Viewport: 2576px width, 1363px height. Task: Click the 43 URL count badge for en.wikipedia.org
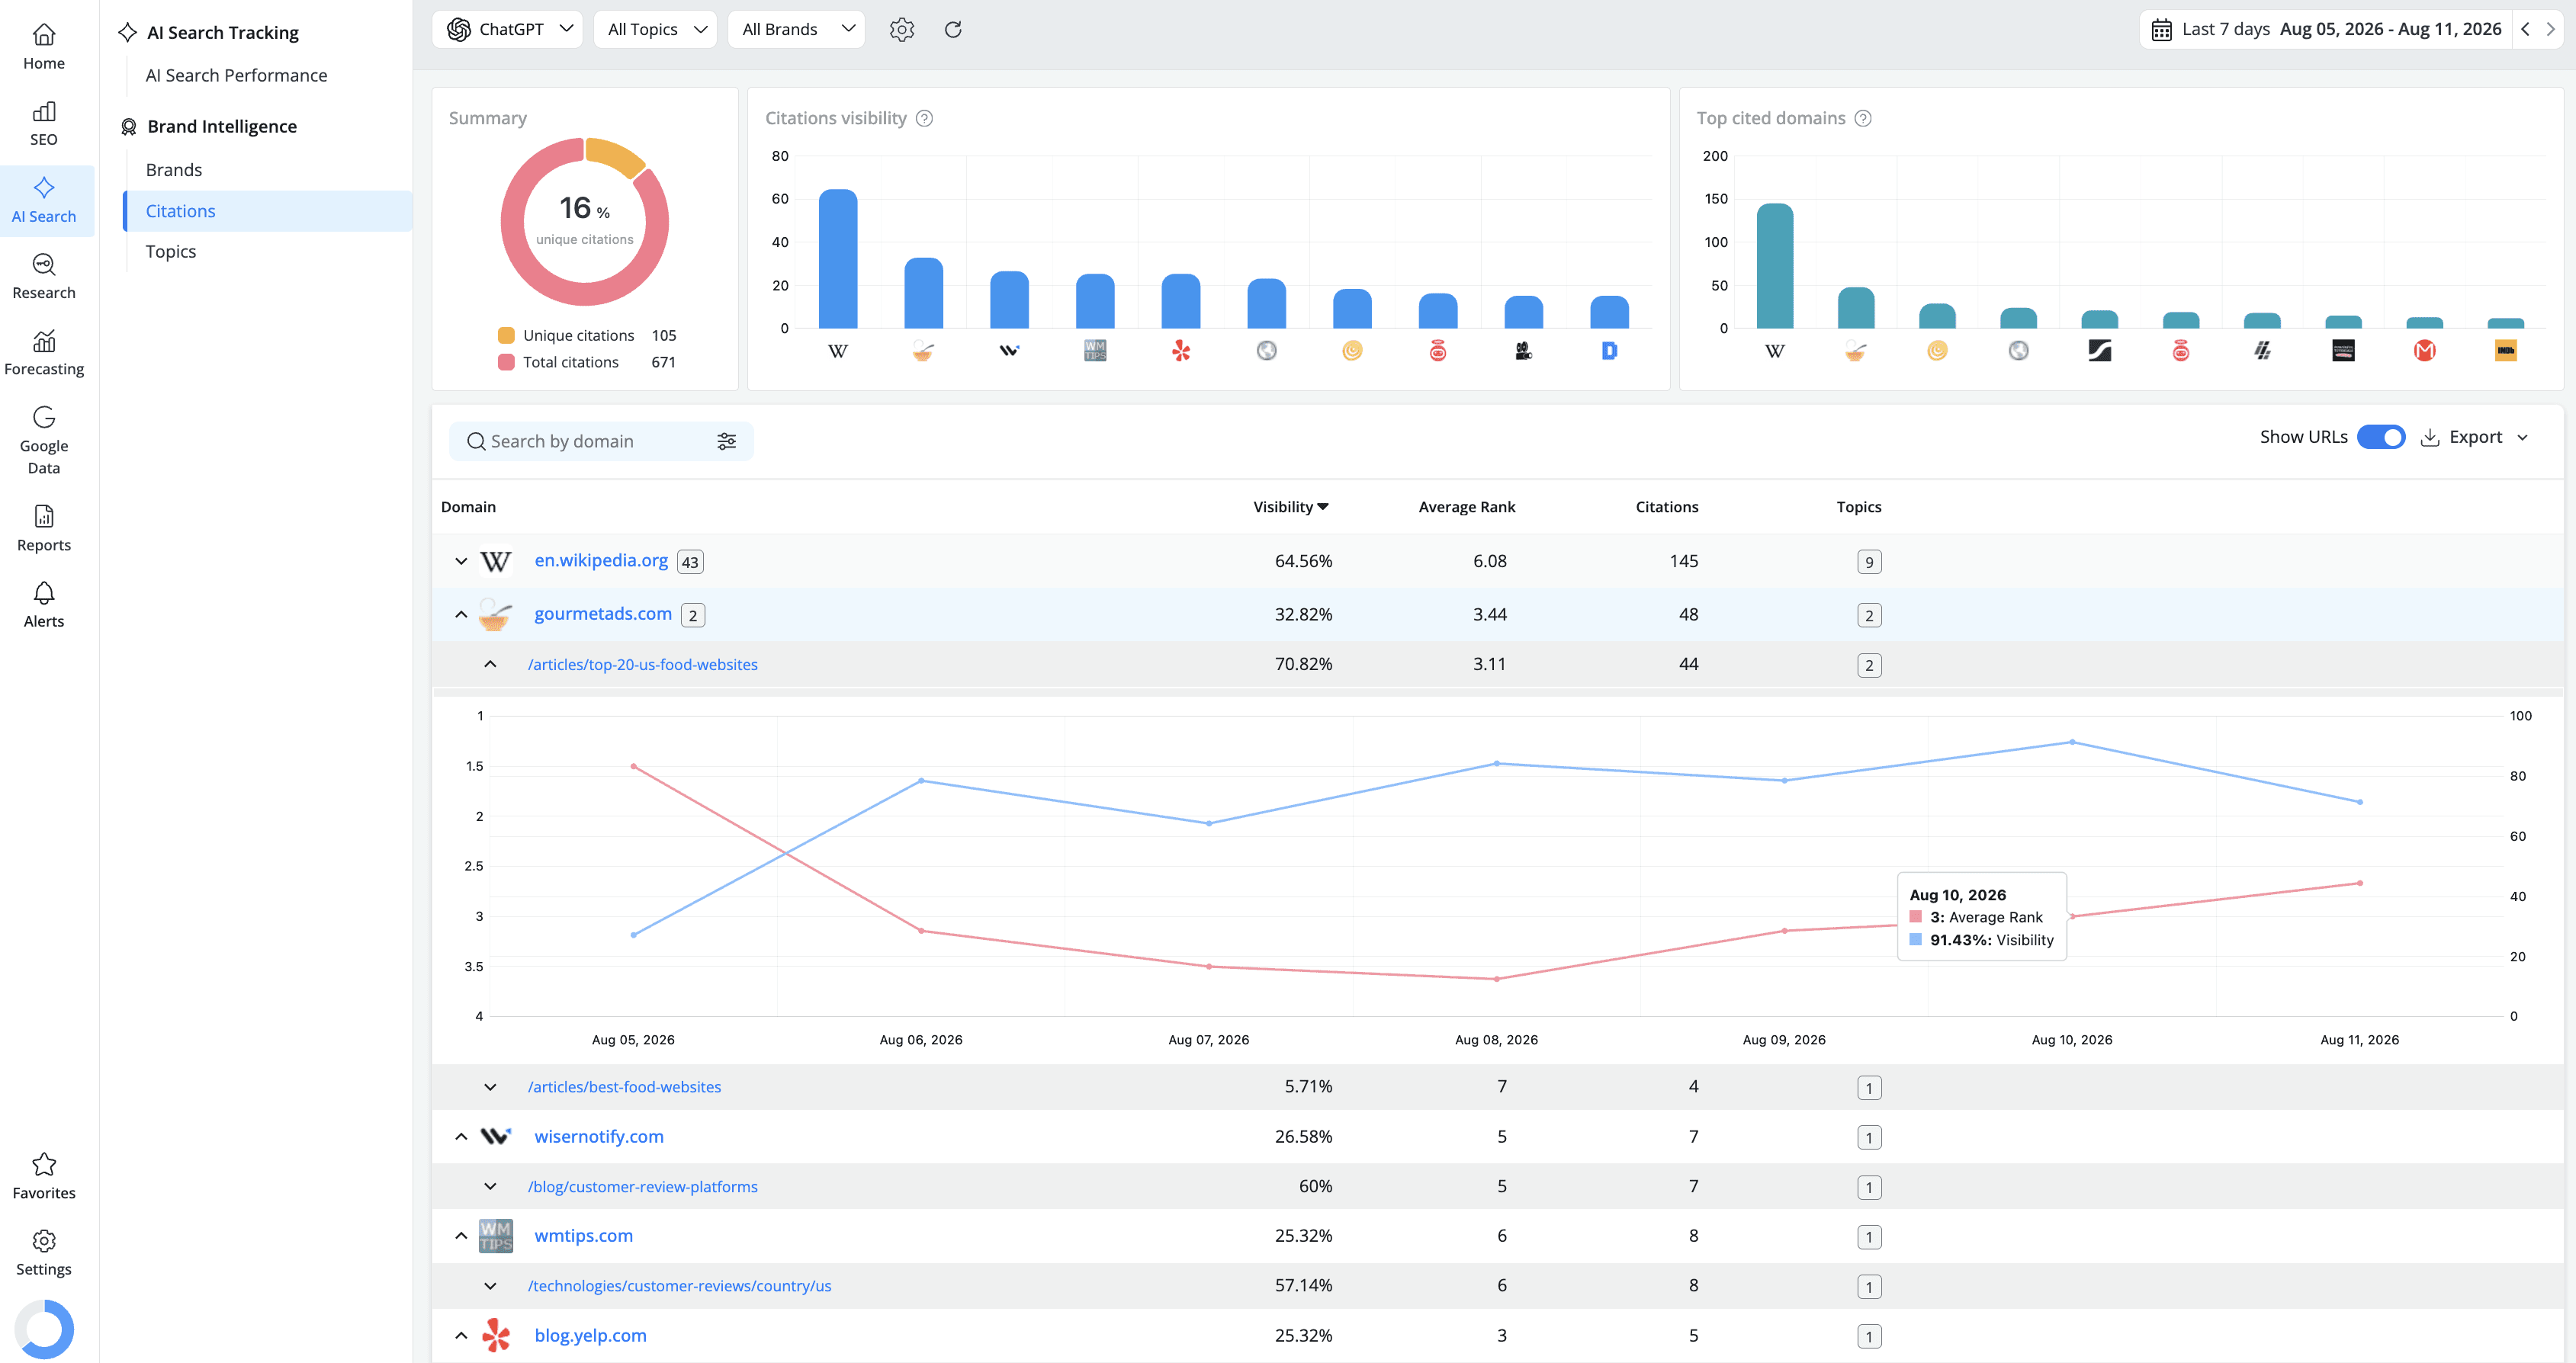690,562
